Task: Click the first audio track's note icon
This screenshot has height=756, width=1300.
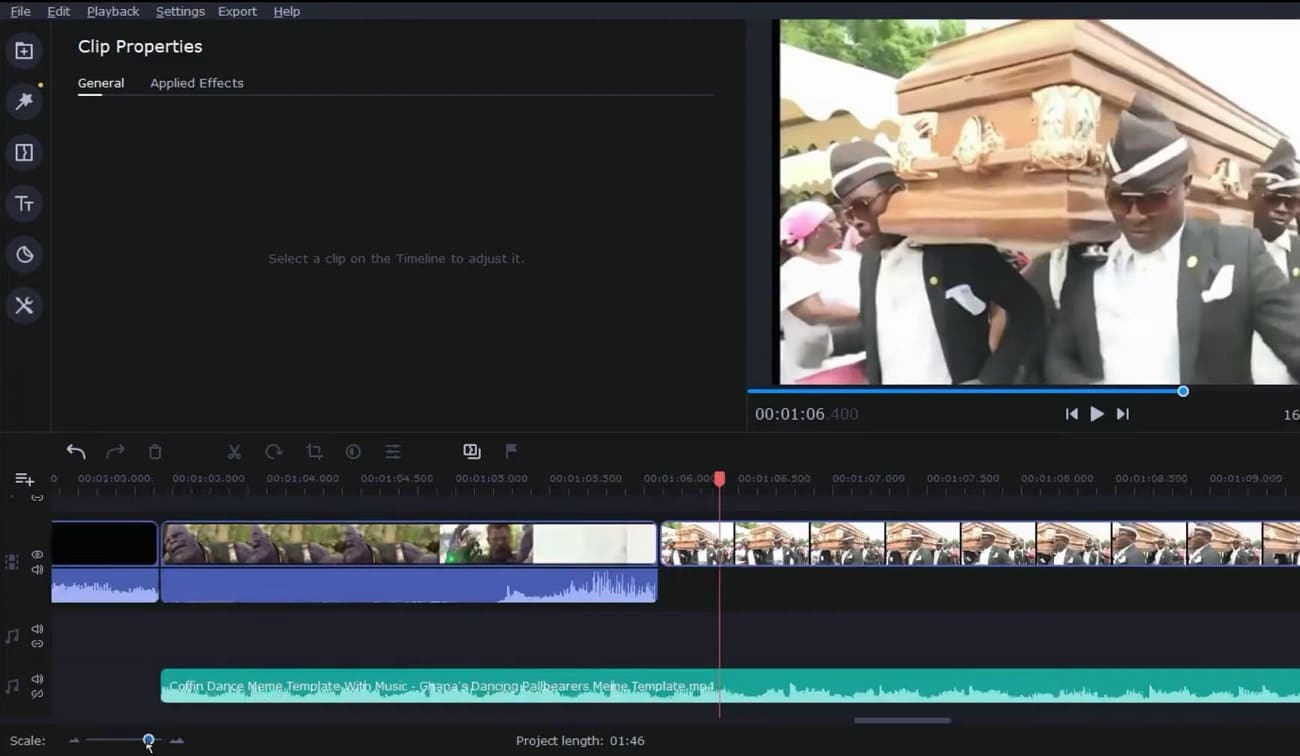Action: point(12,636)
